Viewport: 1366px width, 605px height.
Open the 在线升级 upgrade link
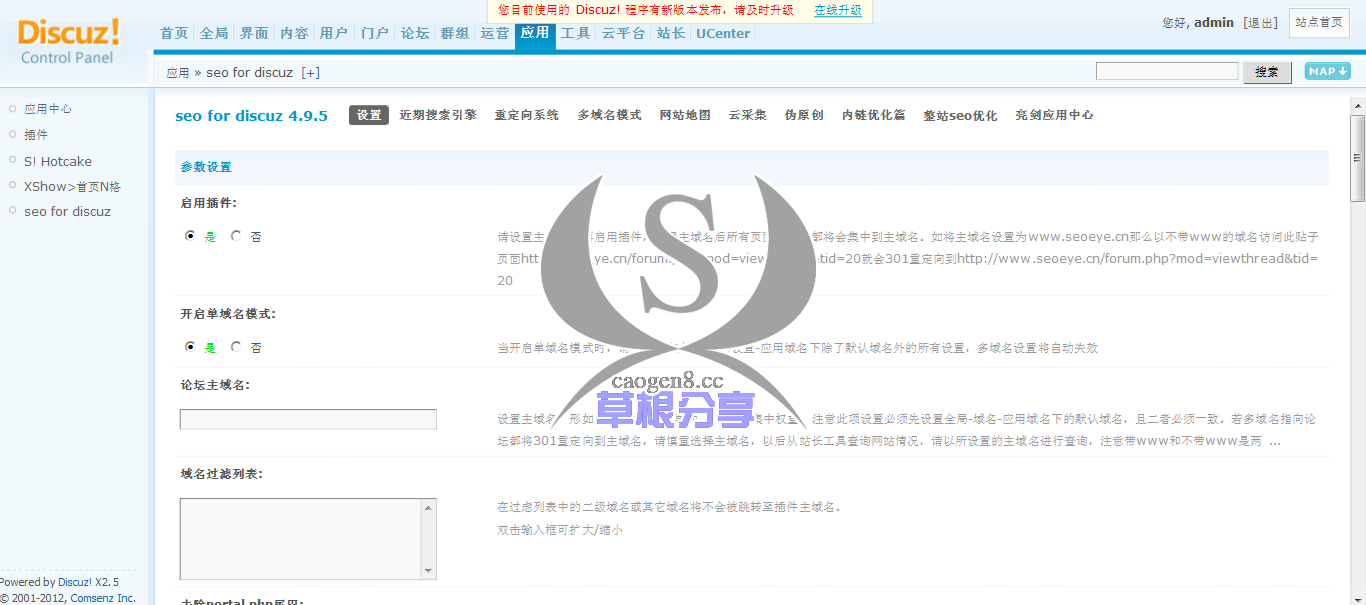(x=838, y=11)
